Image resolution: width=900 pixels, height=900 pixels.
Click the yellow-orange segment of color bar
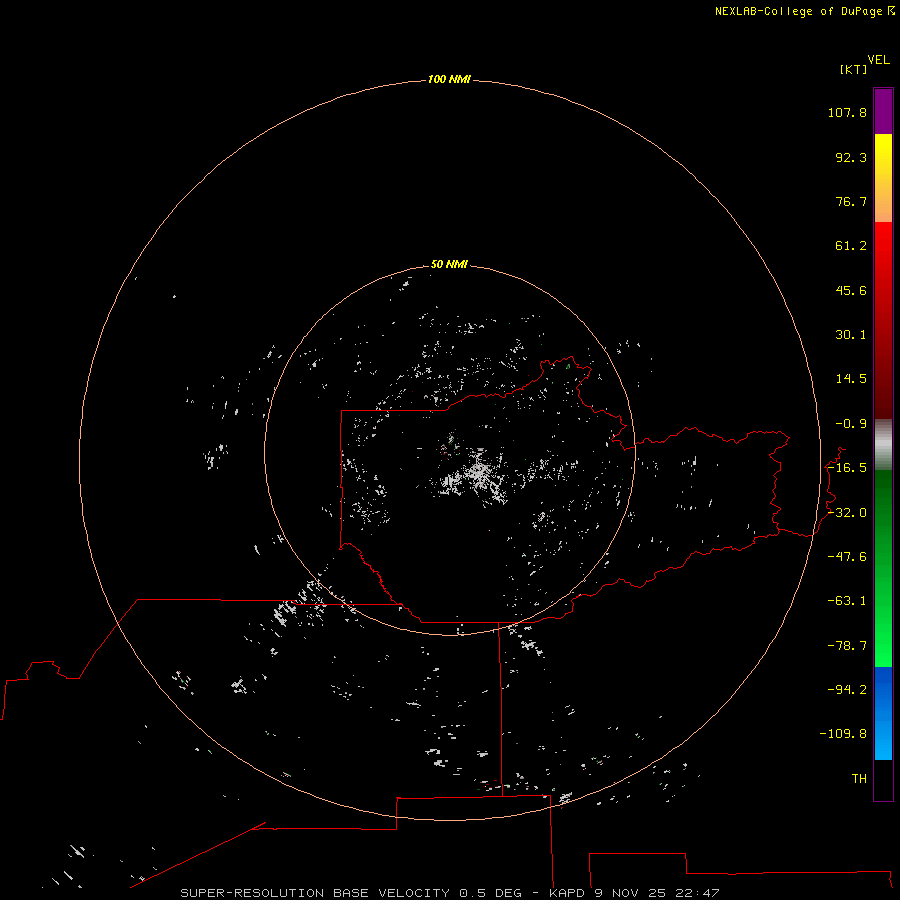(883, 178)
